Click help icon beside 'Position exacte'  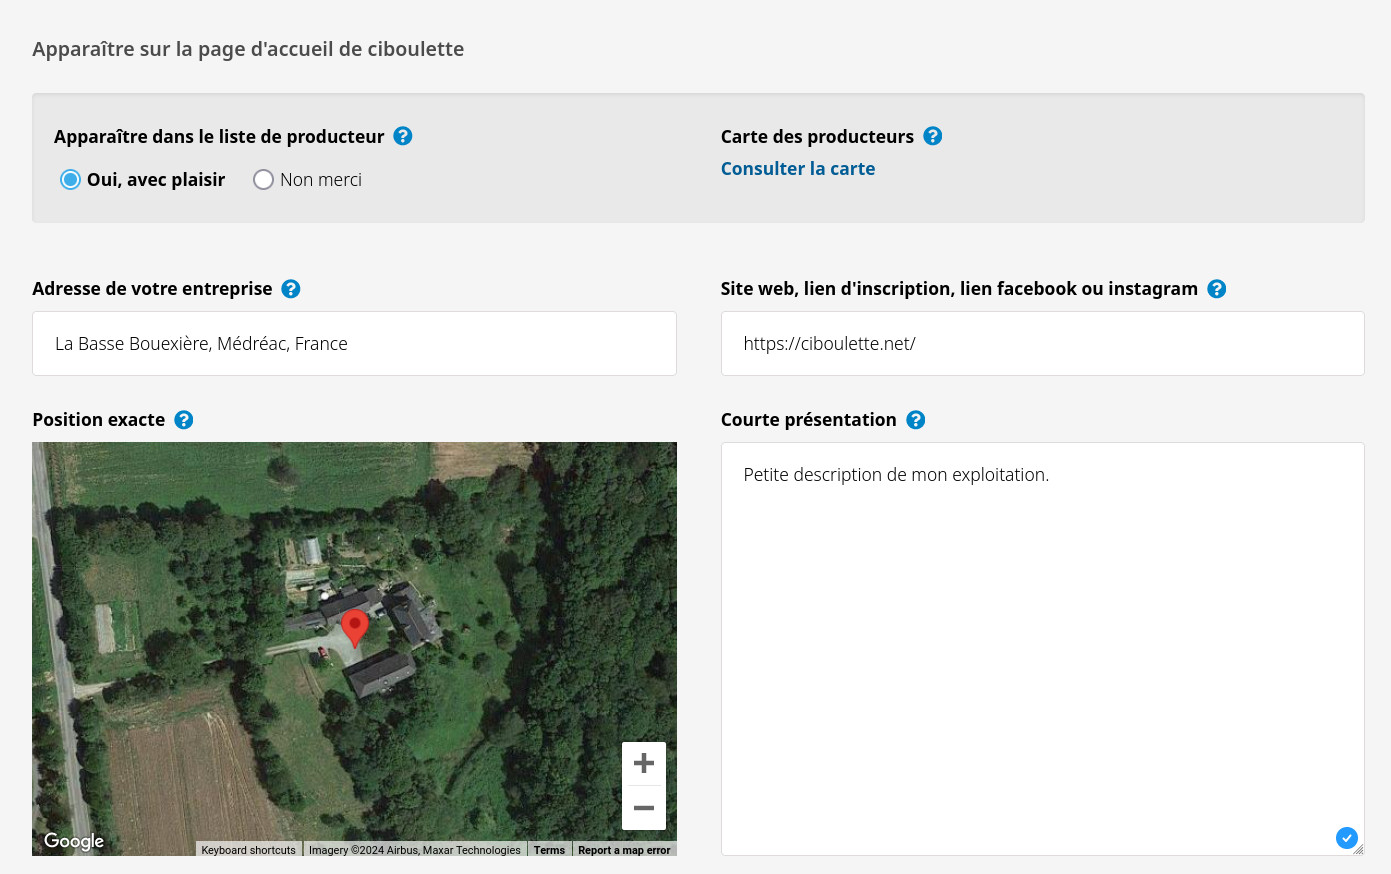click(x=184, y=420)
